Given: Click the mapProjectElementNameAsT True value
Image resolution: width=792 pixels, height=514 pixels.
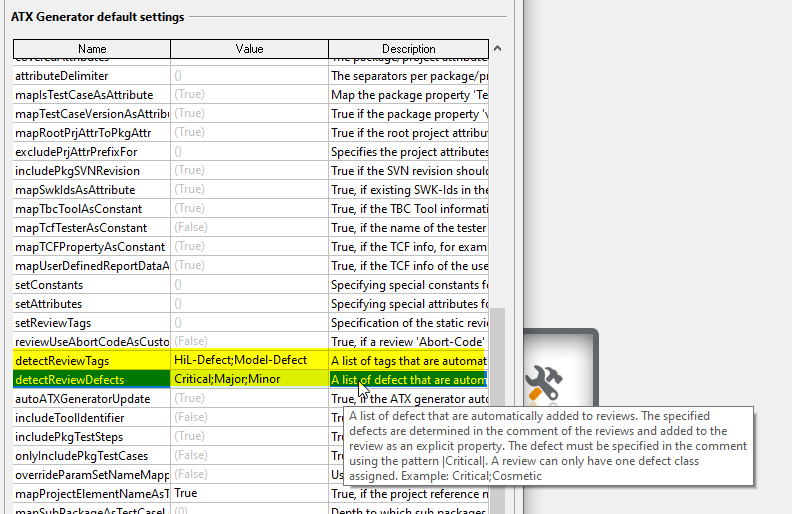Looking at the screenshot, I should pos(185,494).
